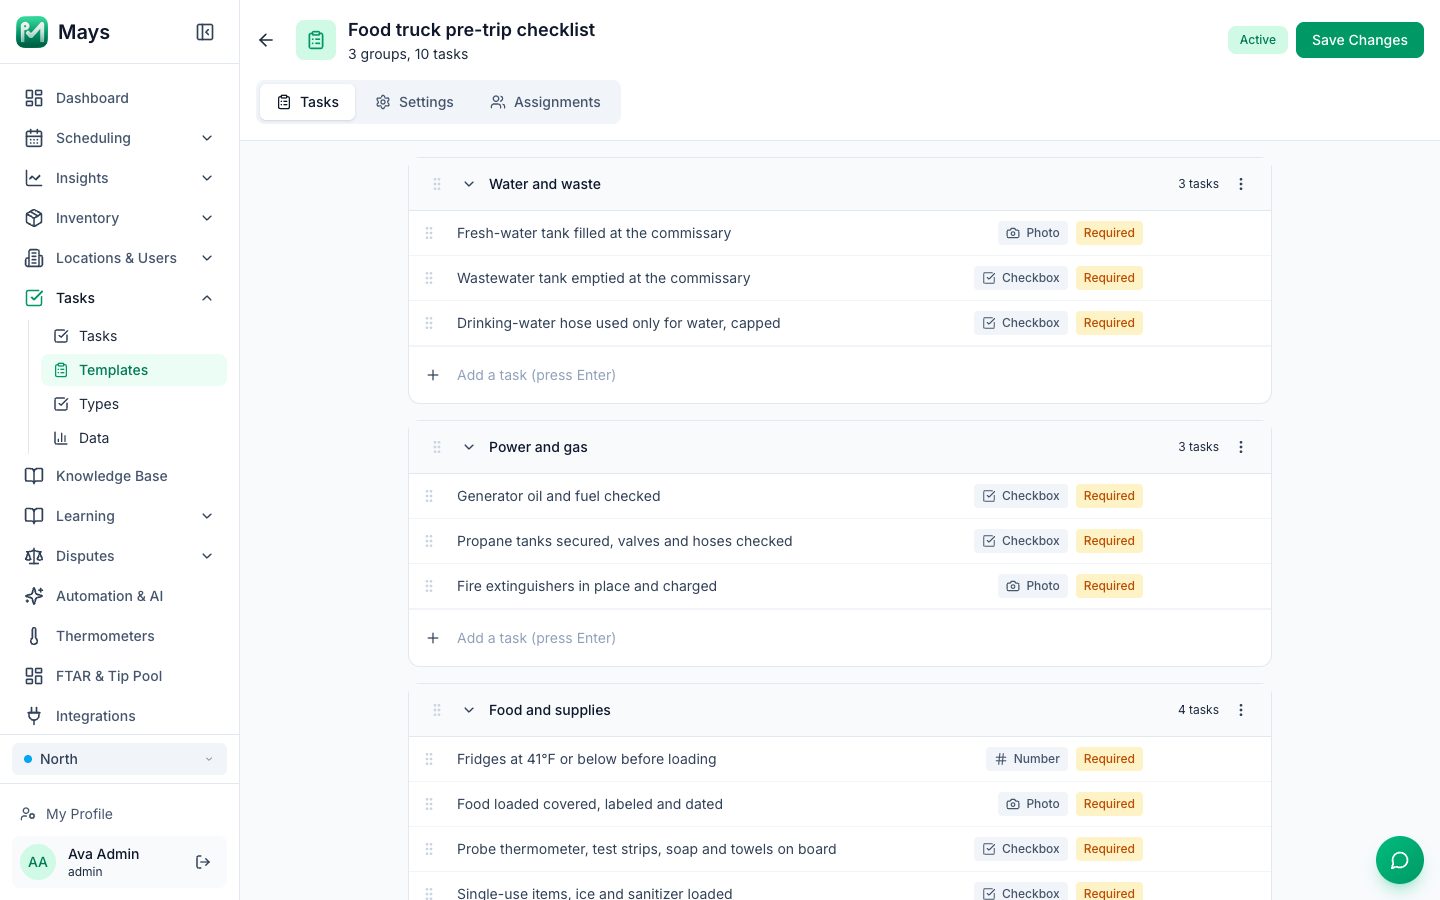Screen dimensions: 1440x900
Task: Toggle Required on Fridges at 41°F task
Action: pos(1109,759)
